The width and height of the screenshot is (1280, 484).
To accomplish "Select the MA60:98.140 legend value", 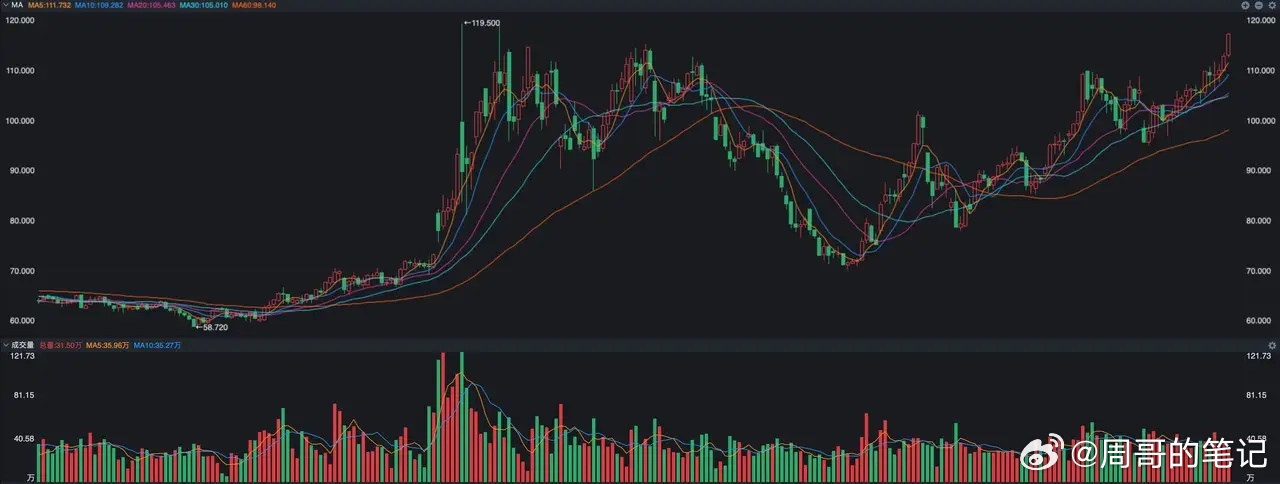I will click(253, 5).
